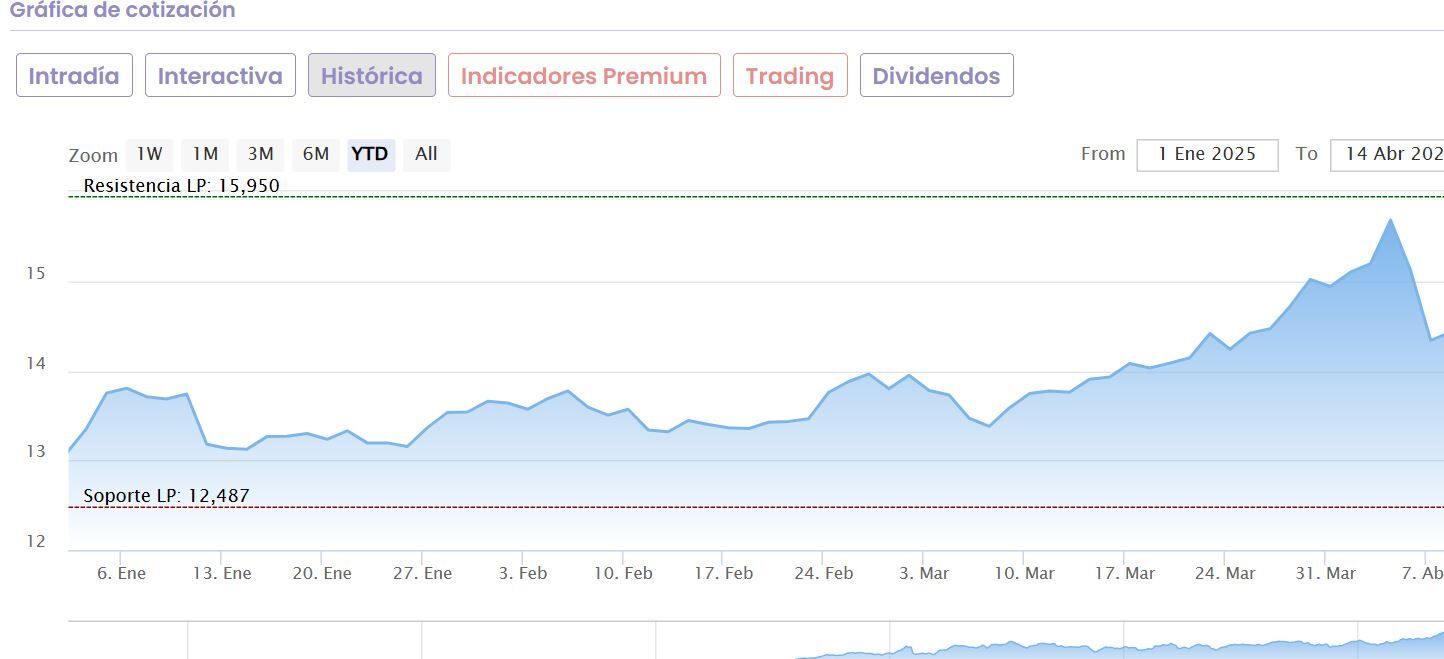Open the Indicadores Premium tab

pyautogui.click(x=584, y=76)
